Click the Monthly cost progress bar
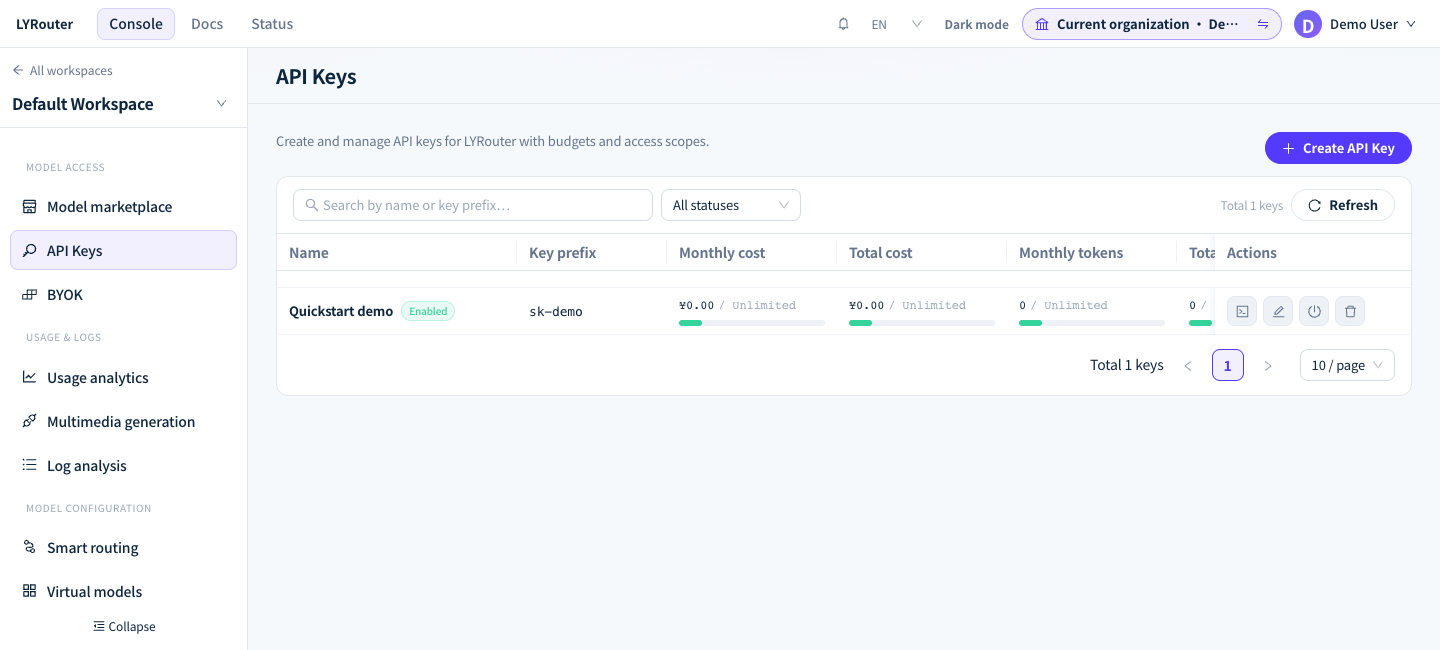Viewport: 1440px width, 650px height. [752, 323]
